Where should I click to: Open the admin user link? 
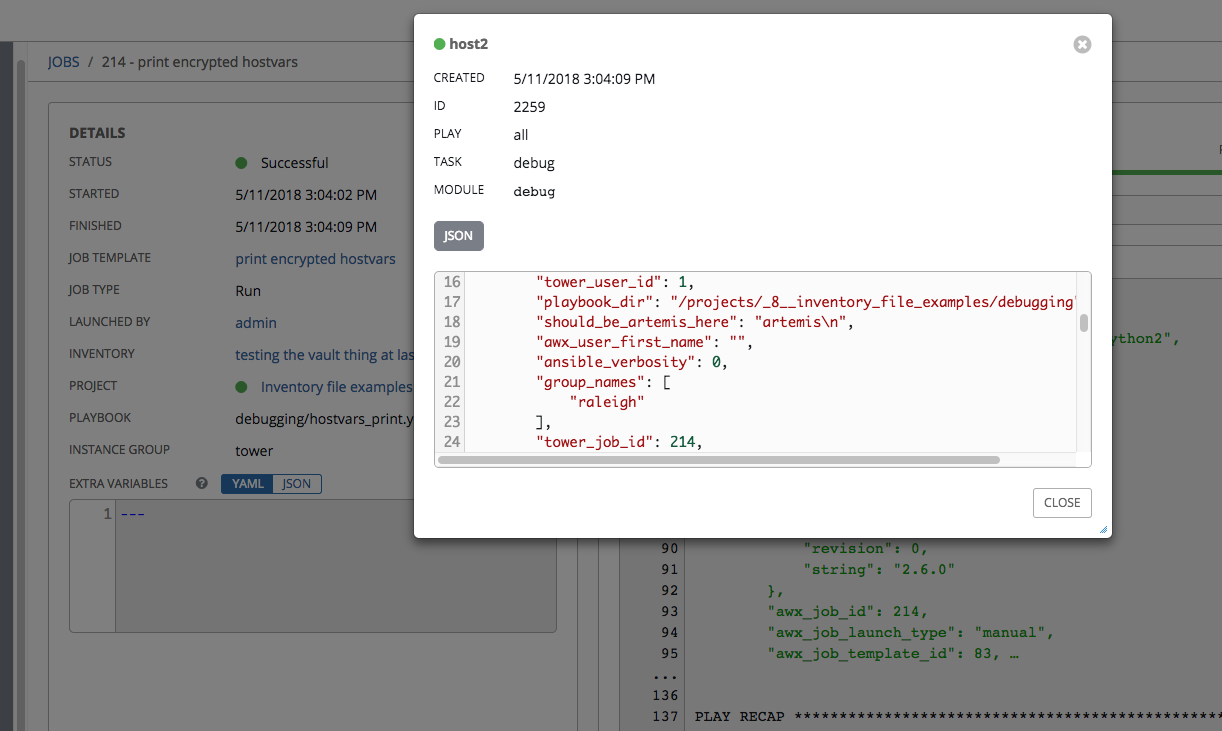pyautogui.click(x=256, y=323)
